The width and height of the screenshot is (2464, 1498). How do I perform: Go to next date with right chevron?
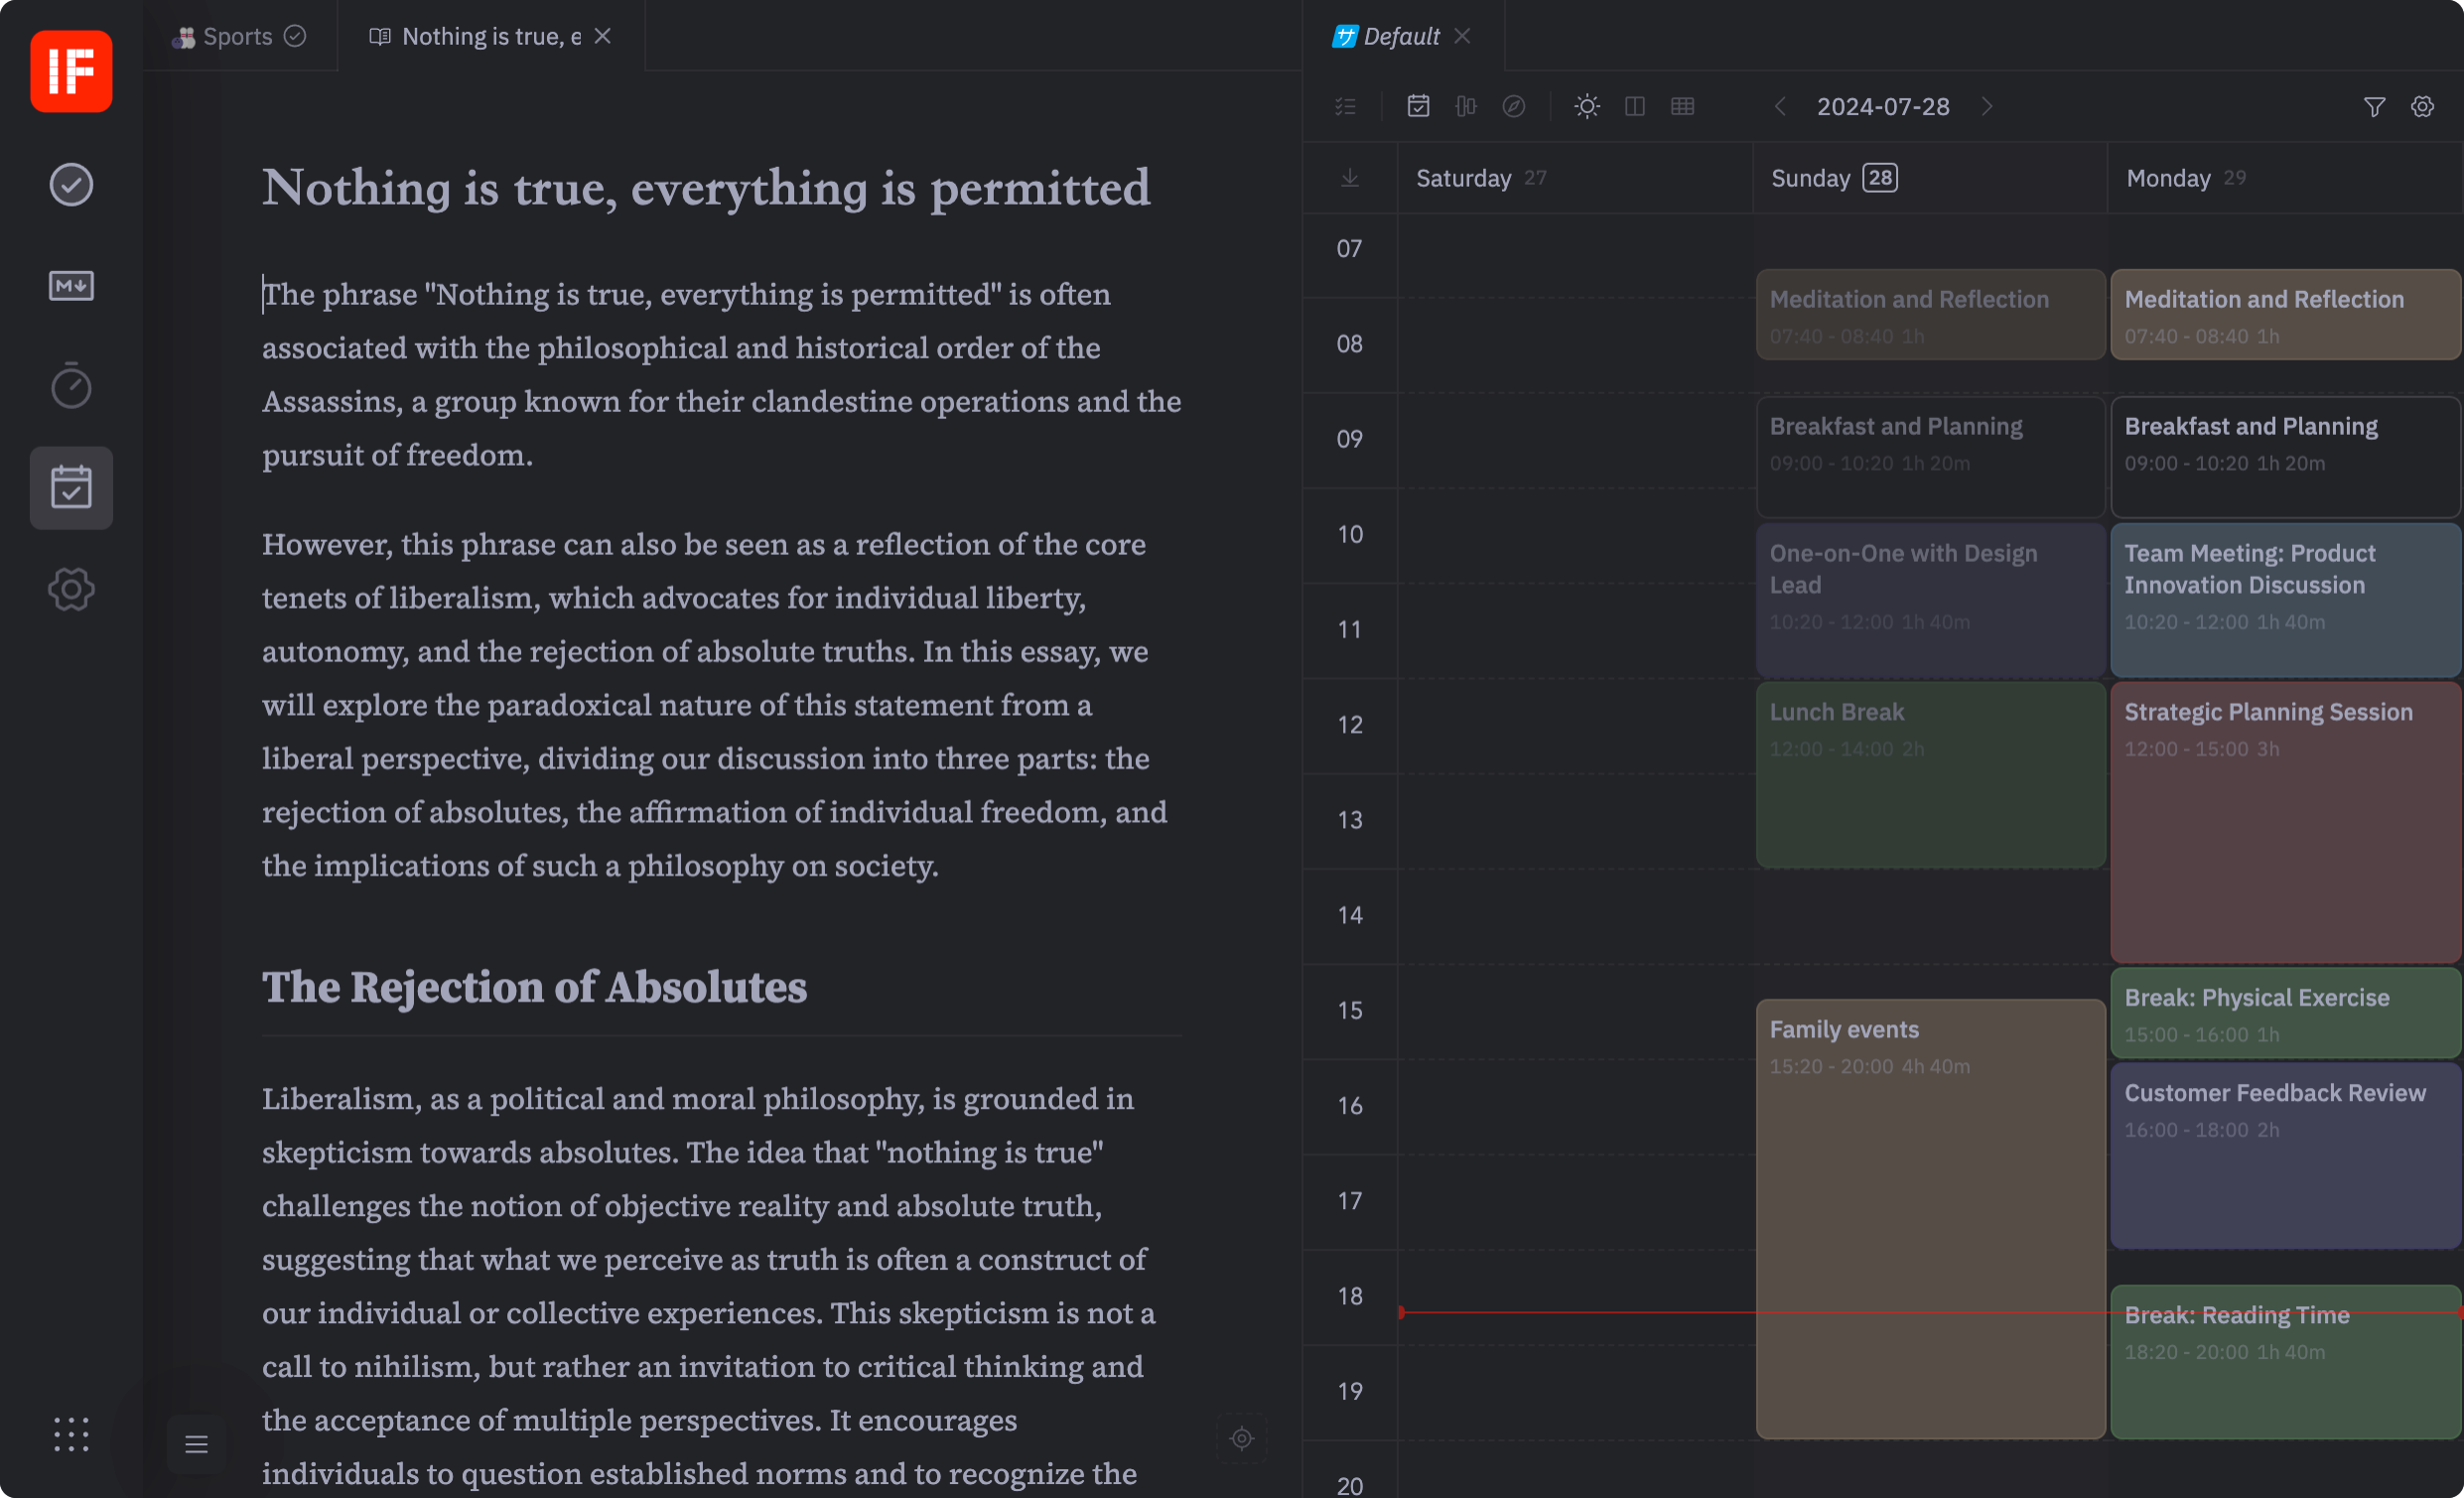tap(1986, 106)
